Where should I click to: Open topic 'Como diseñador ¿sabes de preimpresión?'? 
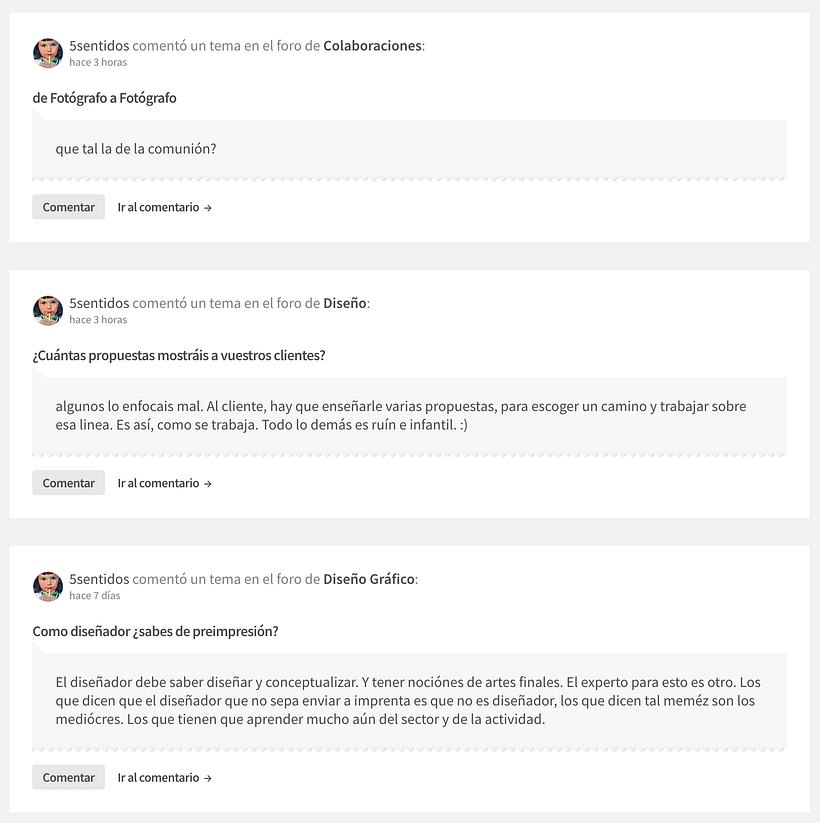coord(155,631)
